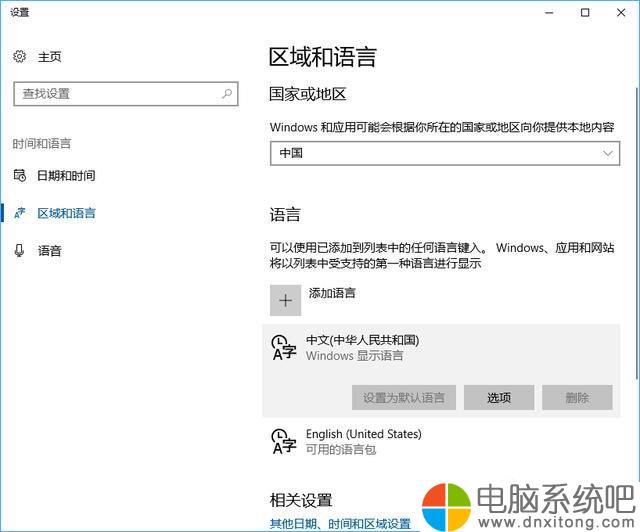Viewport: 640px width, 532px height.
Task: Minimize the 设置 window
Action: (x=549, y=13)
